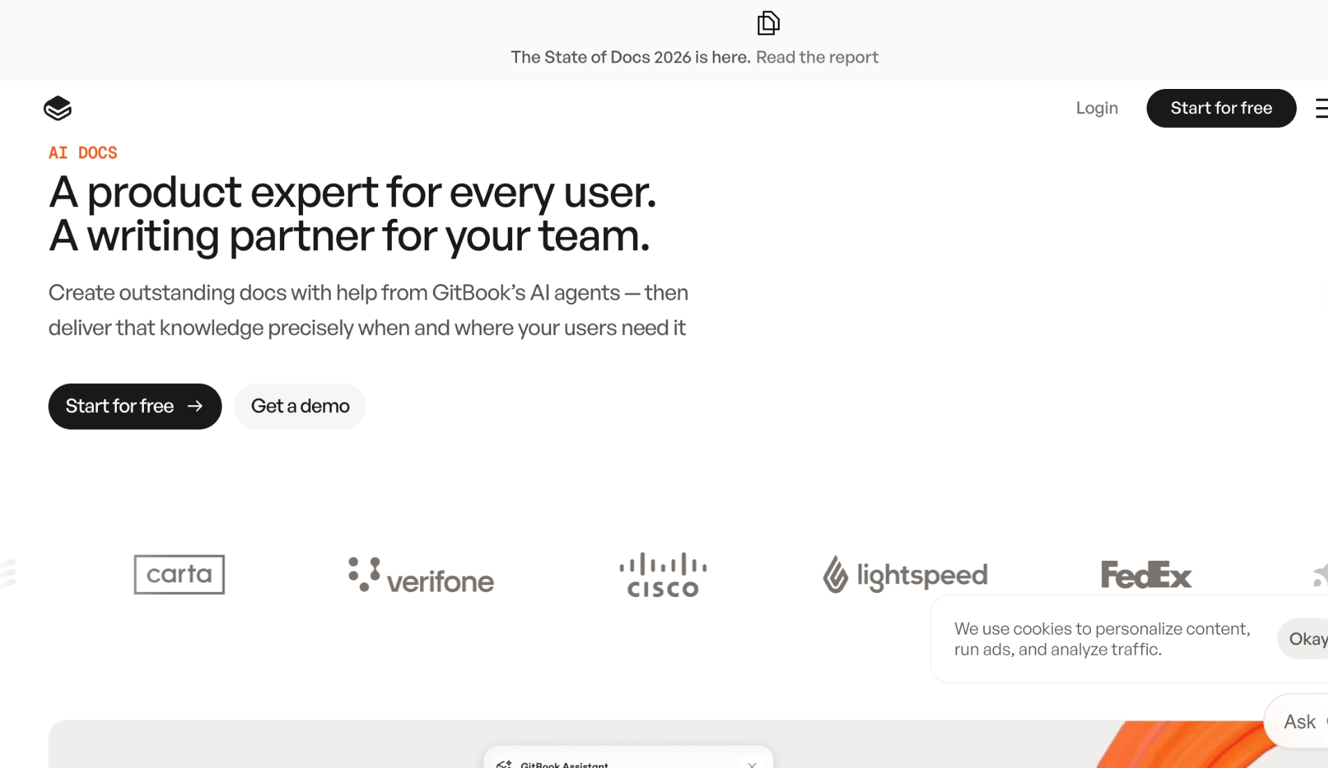Click the Cisco logo
This screenshot has height=768, width=1328.
(663, 574)
